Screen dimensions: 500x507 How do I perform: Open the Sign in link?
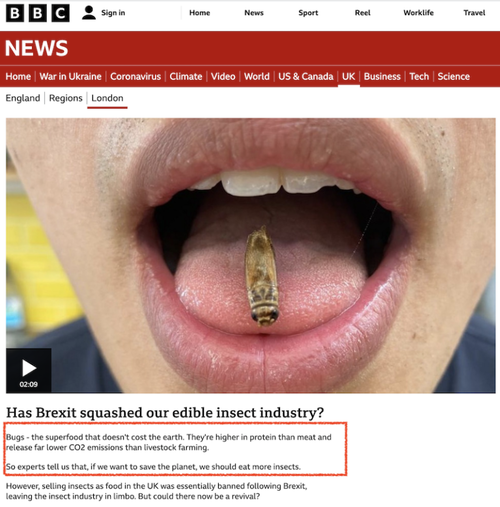[x=113, y=13]
